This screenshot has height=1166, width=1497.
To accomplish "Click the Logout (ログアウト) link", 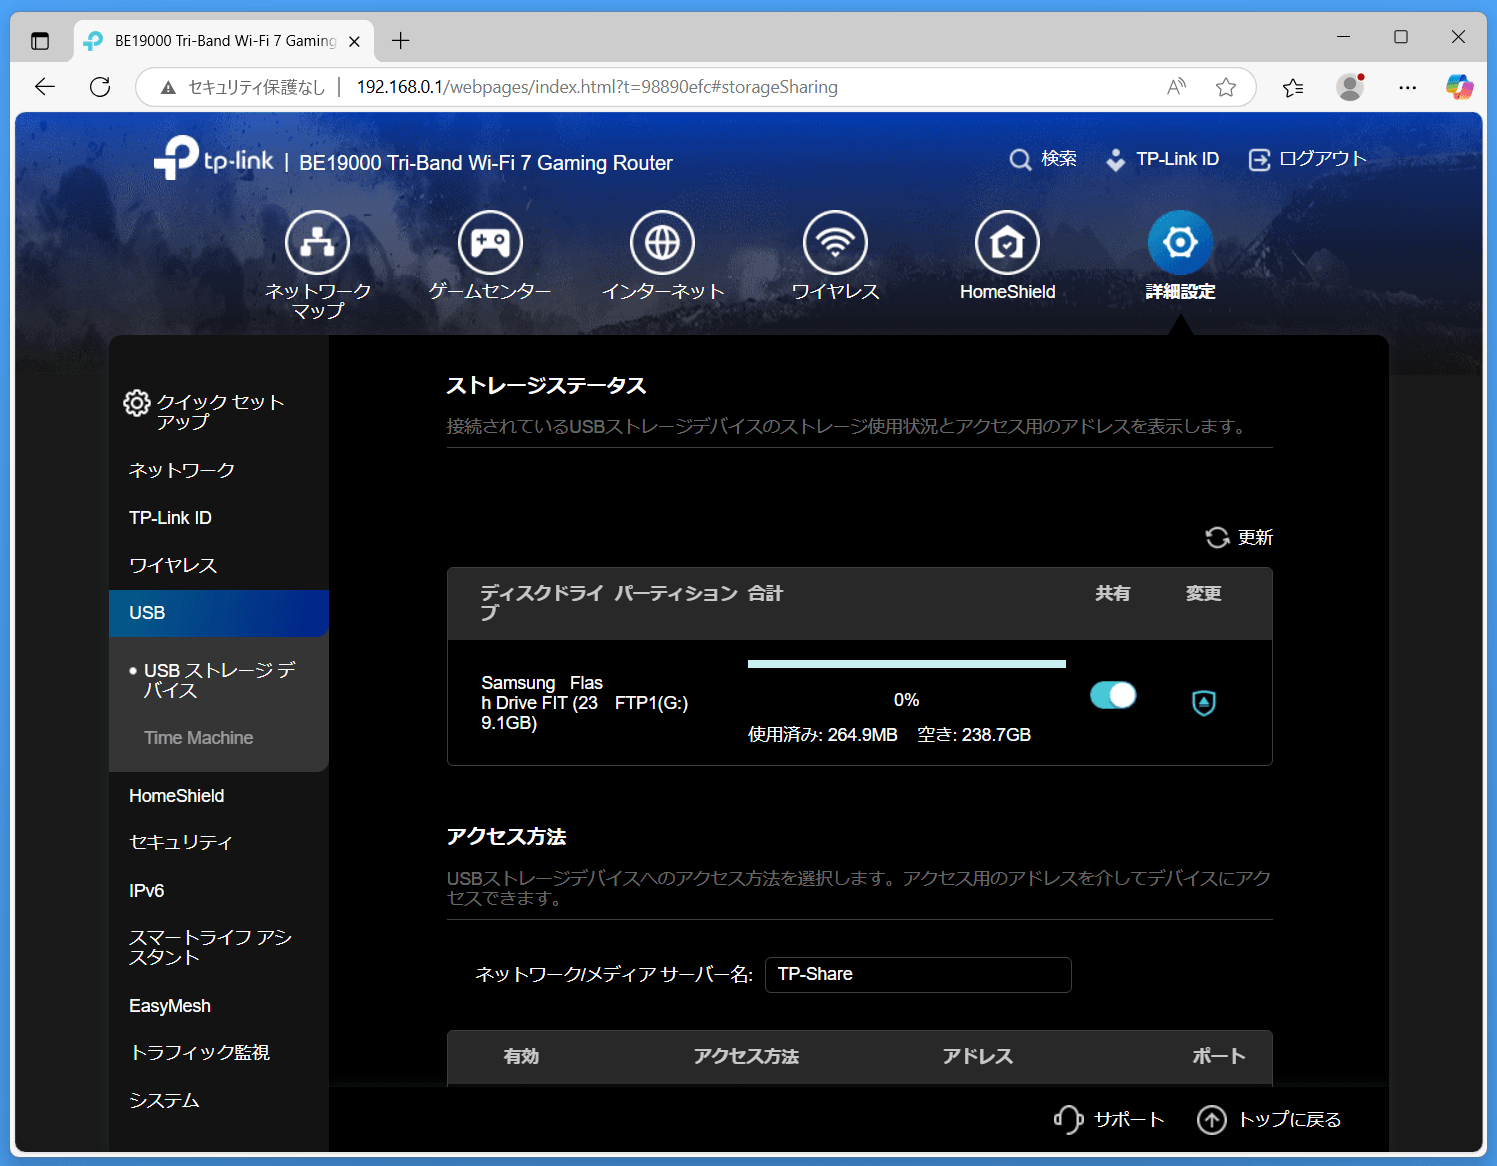I will tap(1308, 159).
